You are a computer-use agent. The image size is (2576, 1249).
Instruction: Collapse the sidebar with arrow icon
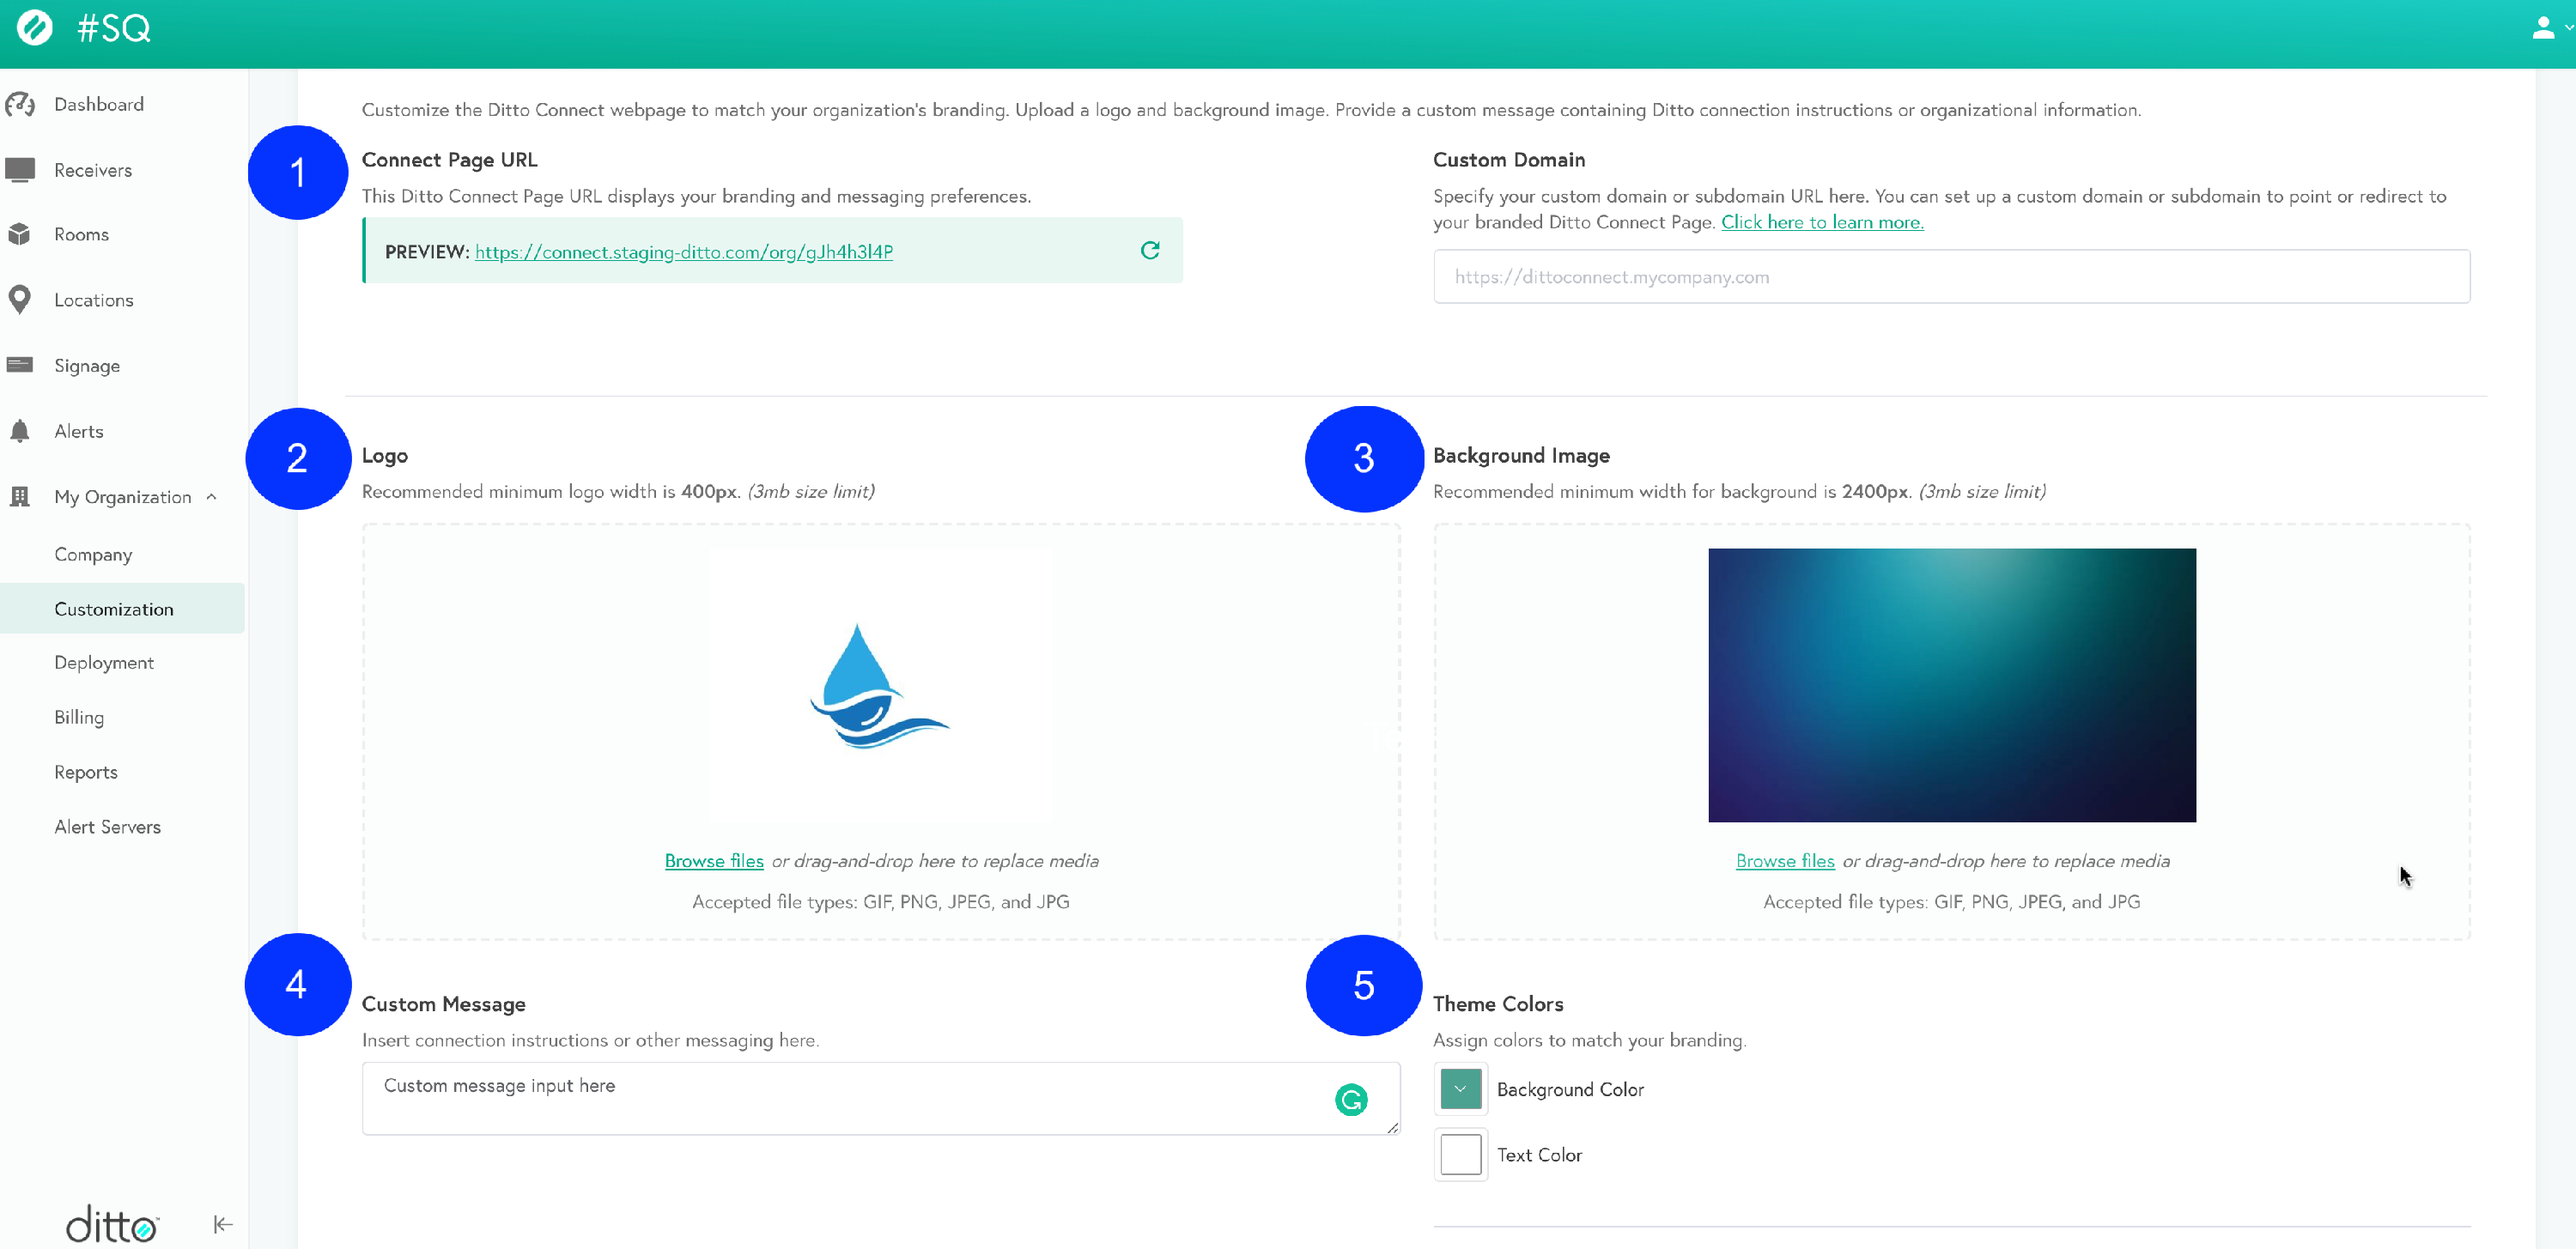[223, 1224]
